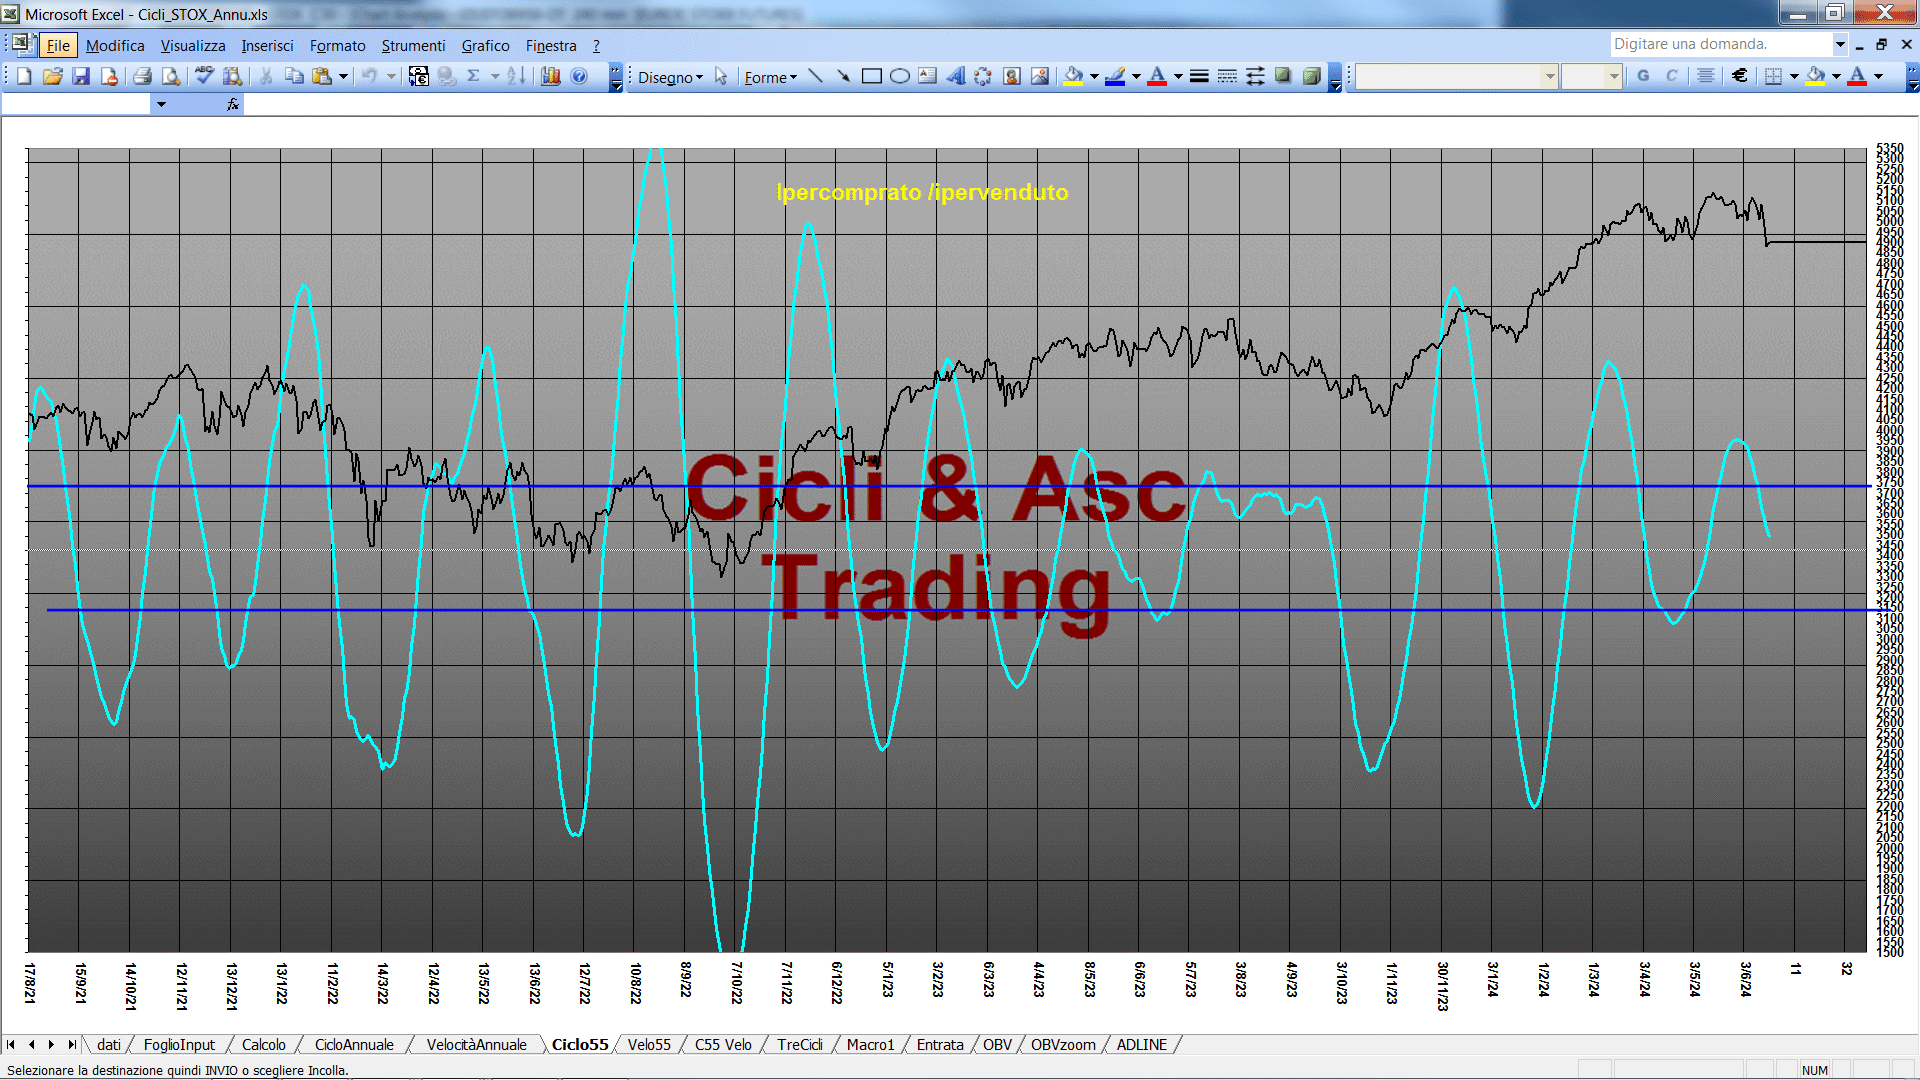The height and width of the screenshot is (1080, 1920).
Task: Switch to the OBVzoom sheet tab
Action: [1063, 1044]
